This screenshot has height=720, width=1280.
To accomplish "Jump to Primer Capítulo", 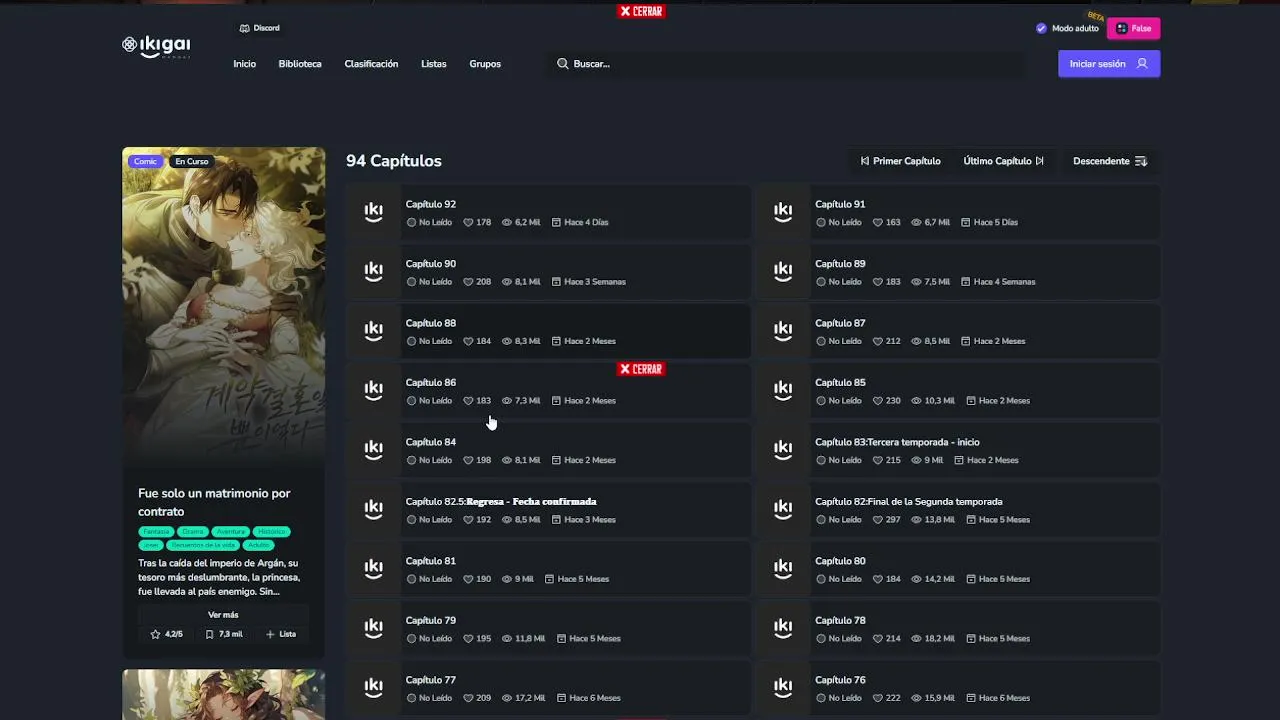I will point(900,161).
